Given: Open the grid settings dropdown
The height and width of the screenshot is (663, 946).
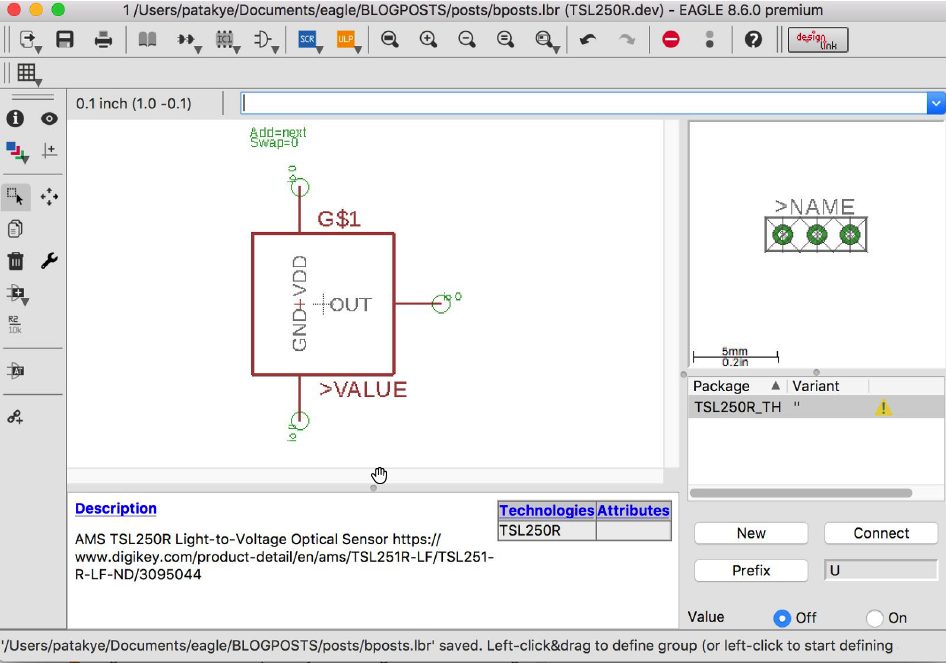Looking at the screenshot, I should (x=28, y=73).
